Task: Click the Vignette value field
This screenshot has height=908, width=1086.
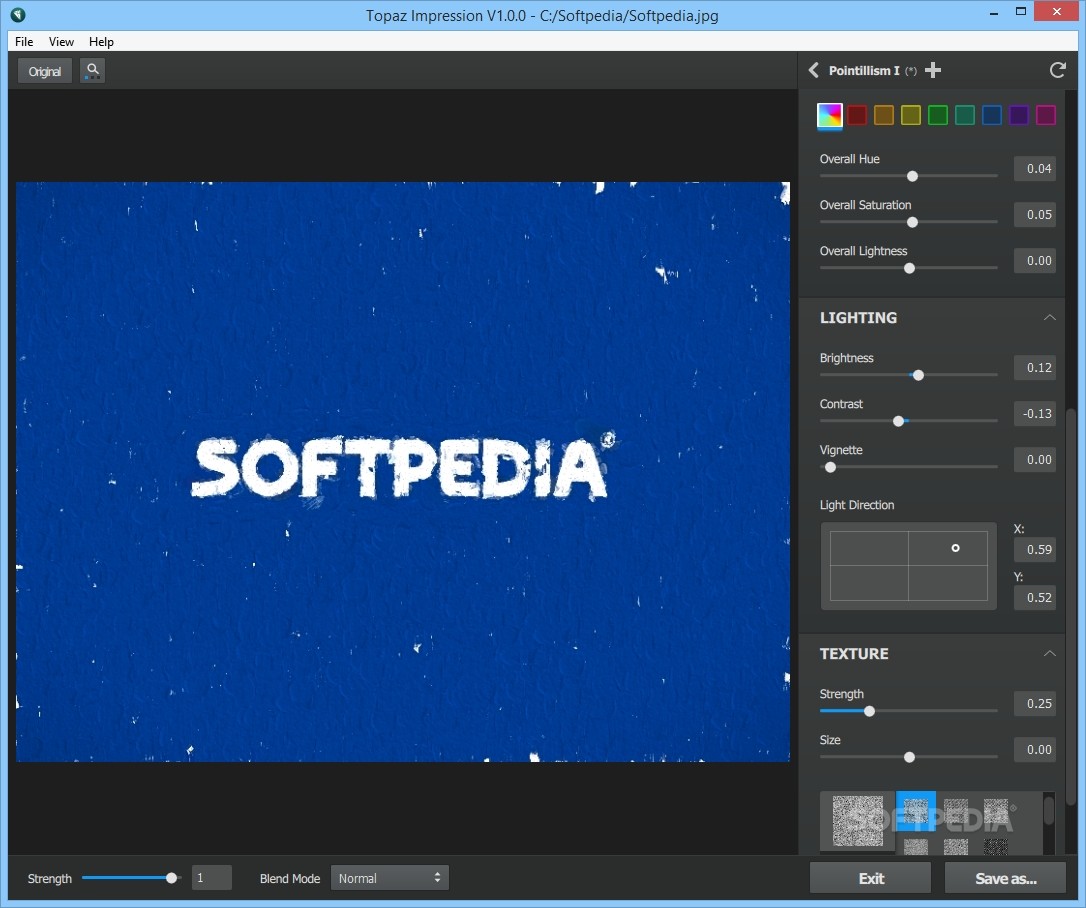Action: (1035, 459)
